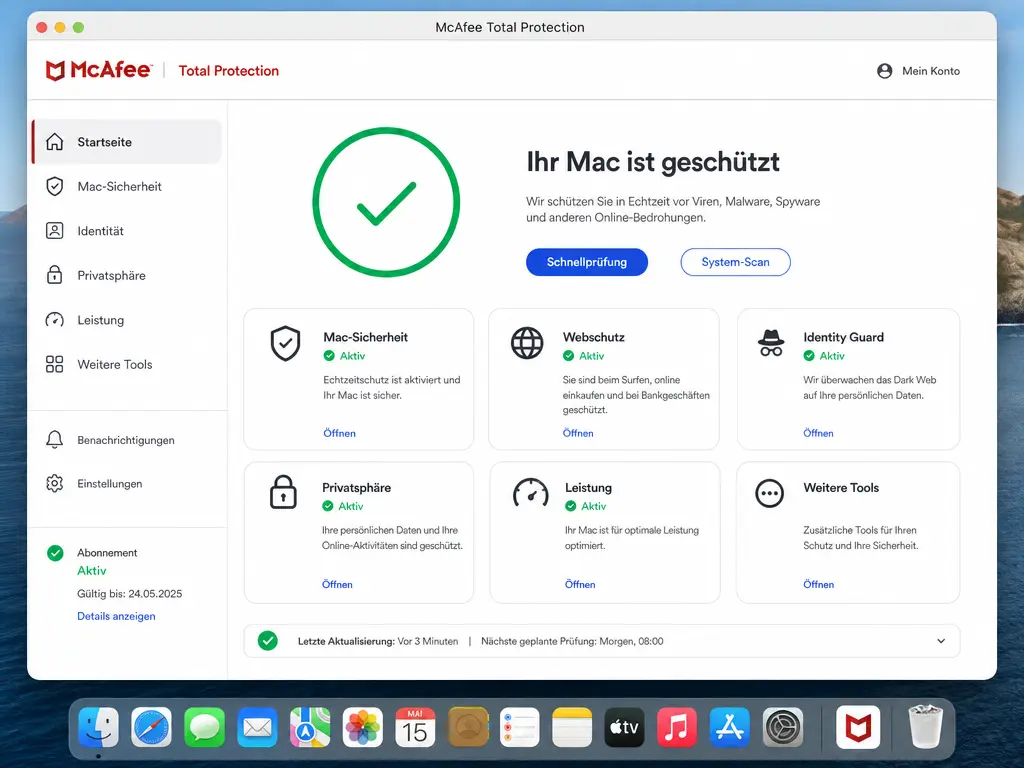Click the globe icon on Webschutz card
The image size is (1024, 768).
click(x=527, y=343)
